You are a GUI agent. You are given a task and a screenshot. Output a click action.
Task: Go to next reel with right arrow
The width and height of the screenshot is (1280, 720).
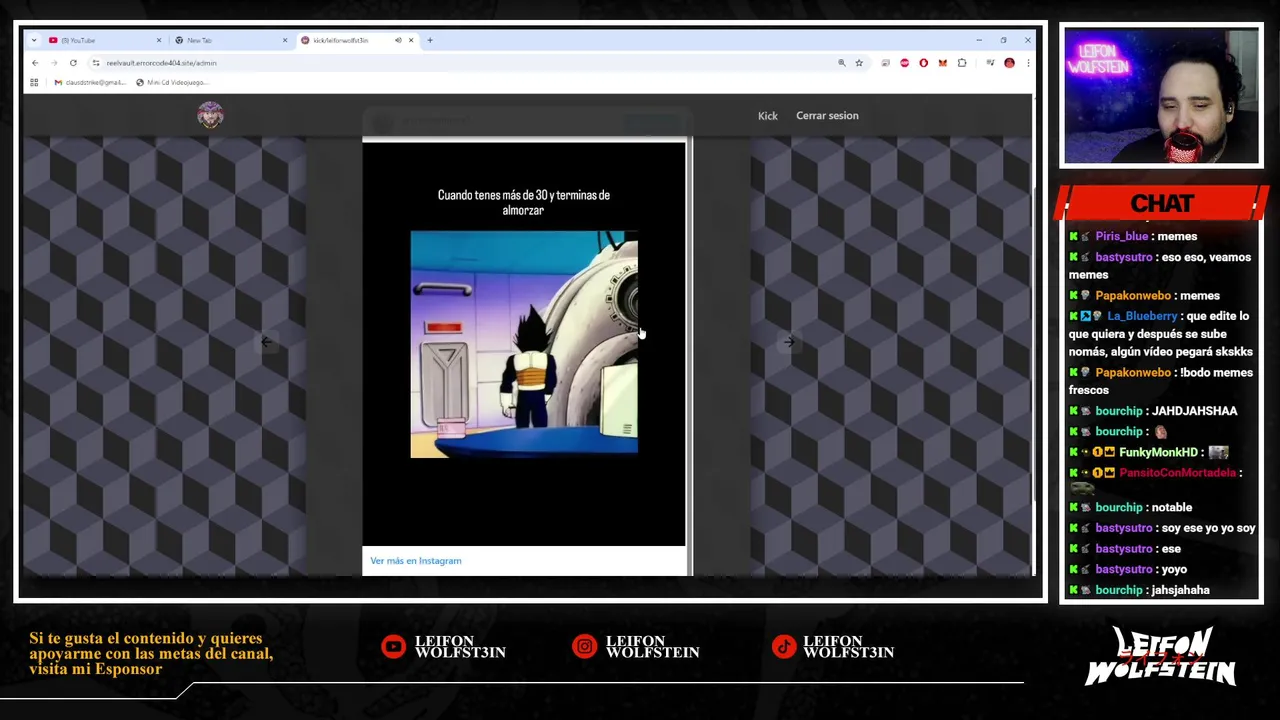(789, 342)
